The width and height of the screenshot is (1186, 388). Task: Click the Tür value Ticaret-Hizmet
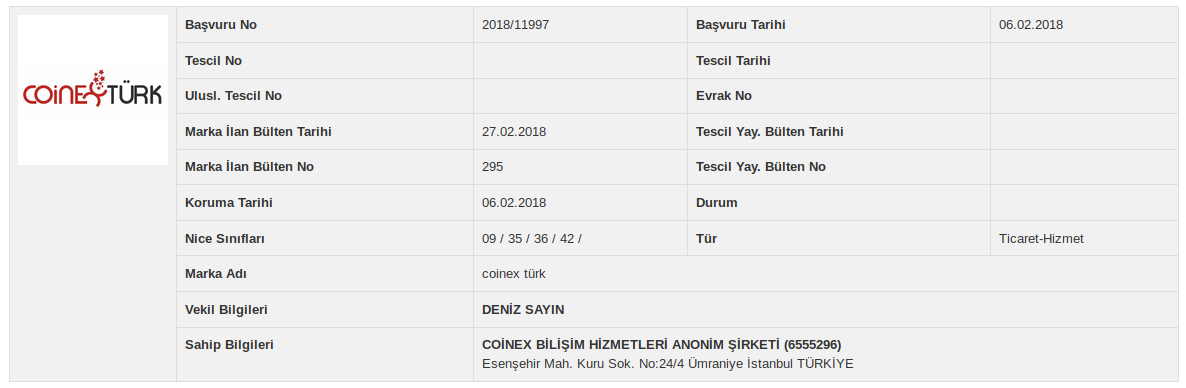point(1042,238)
